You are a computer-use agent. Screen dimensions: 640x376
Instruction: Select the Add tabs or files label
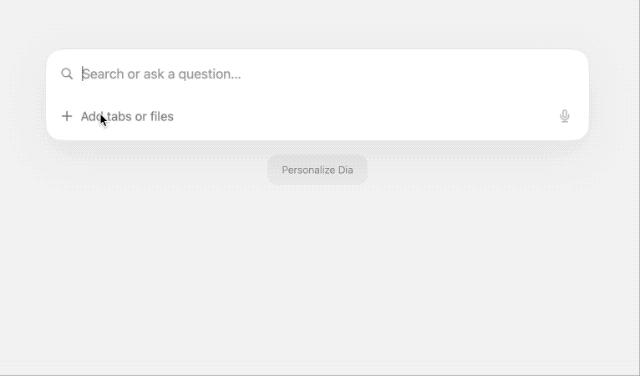click(127, 116)
